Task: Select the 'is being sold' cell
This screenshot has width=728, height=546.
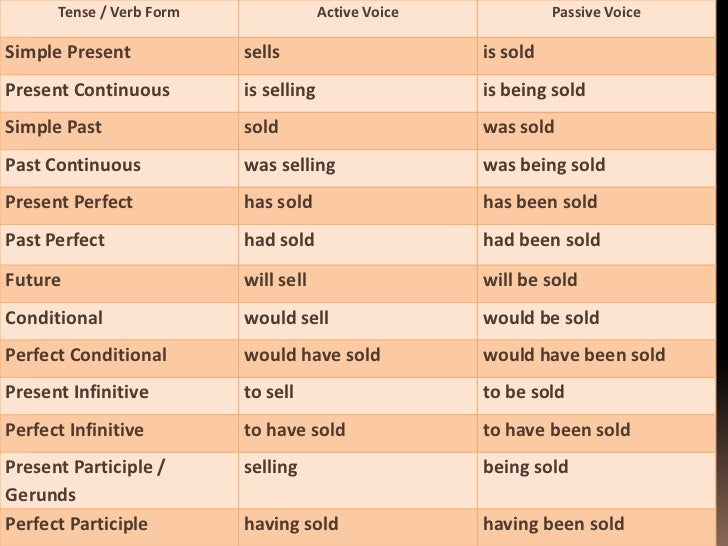Action: 534,91
